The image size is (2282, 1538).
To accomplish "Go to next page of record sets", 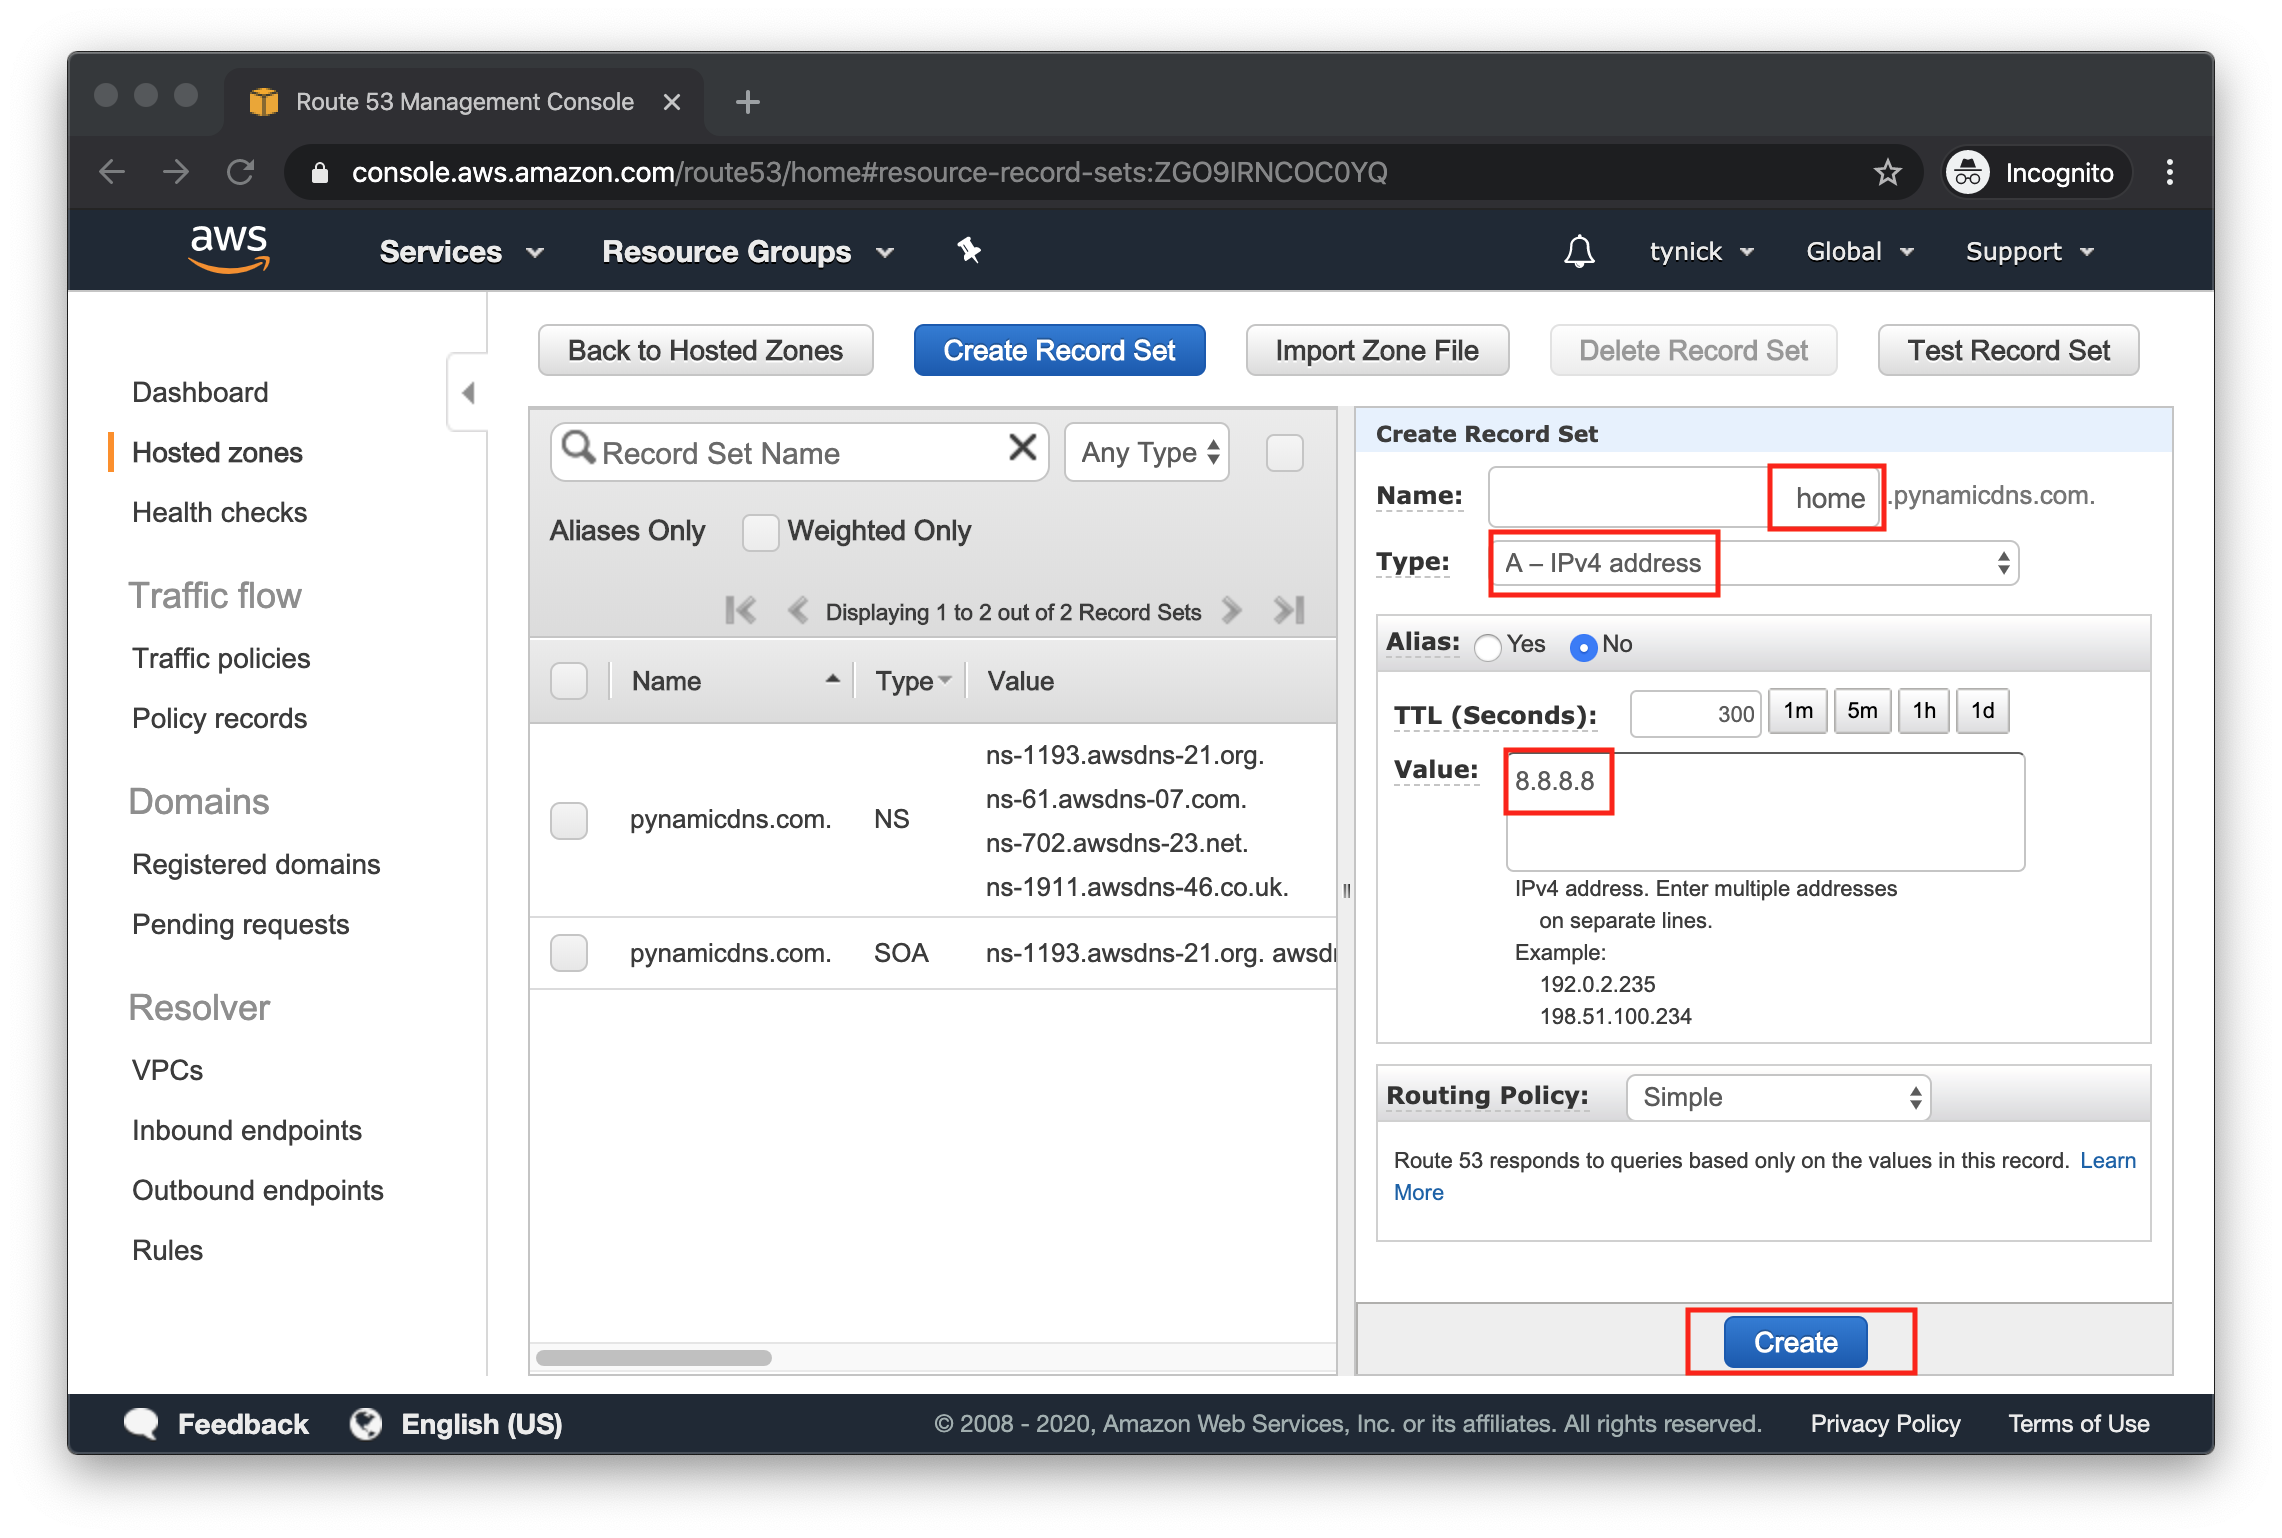I will (1232, 610).
